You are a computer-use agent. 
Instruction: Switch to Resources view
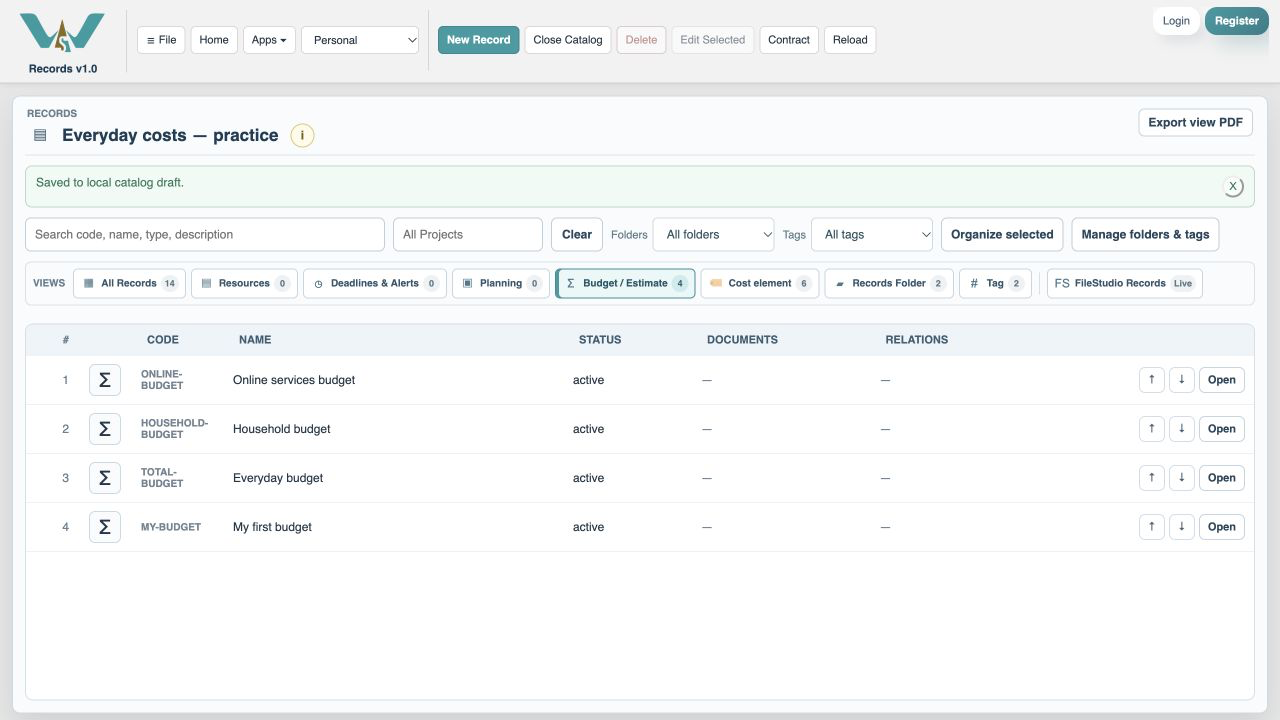pos(244,283)
